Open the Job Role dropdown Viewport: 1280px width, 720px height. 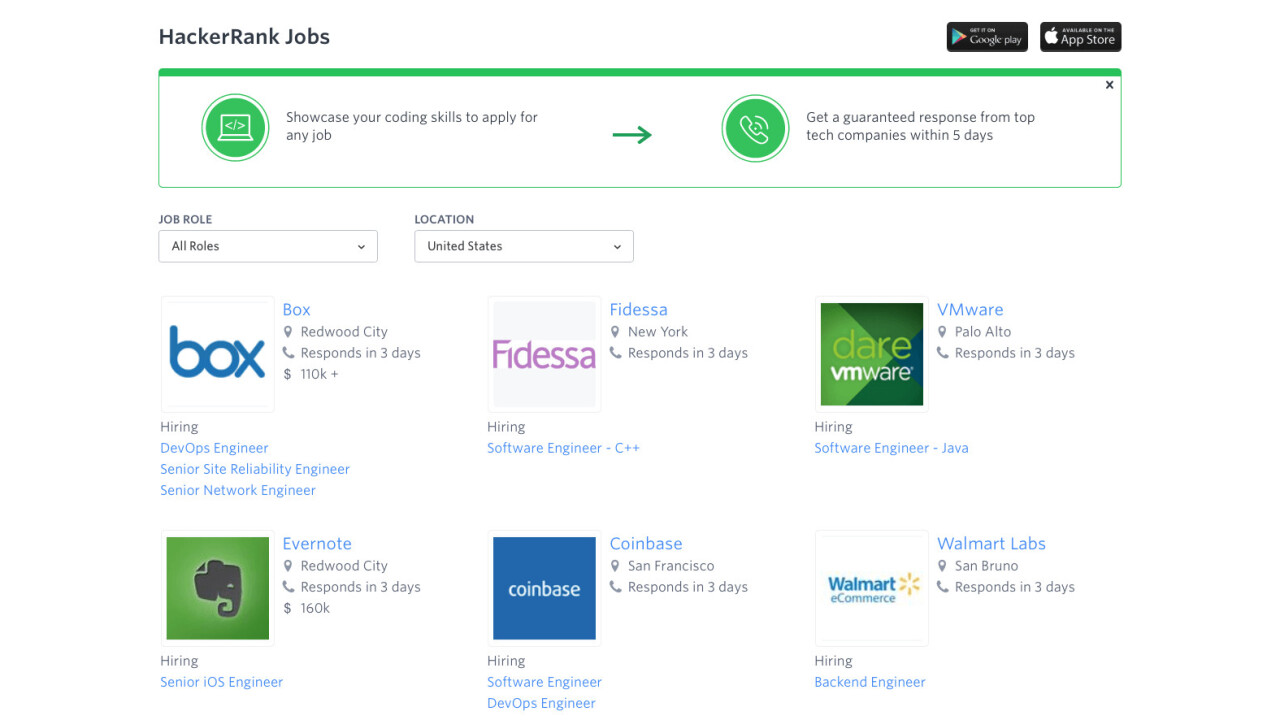tap(268, 246)
